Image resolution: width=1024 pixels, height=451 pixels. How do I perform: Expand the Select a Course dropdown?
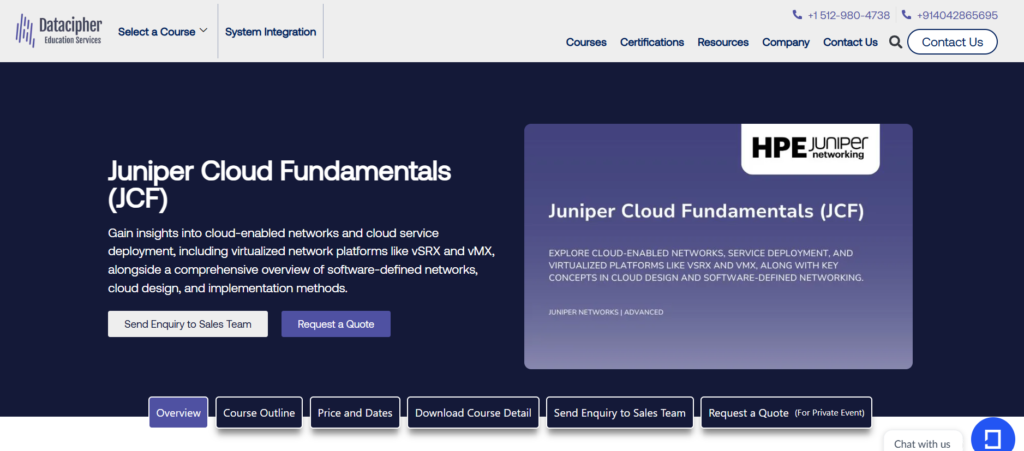tap(163, 31)
